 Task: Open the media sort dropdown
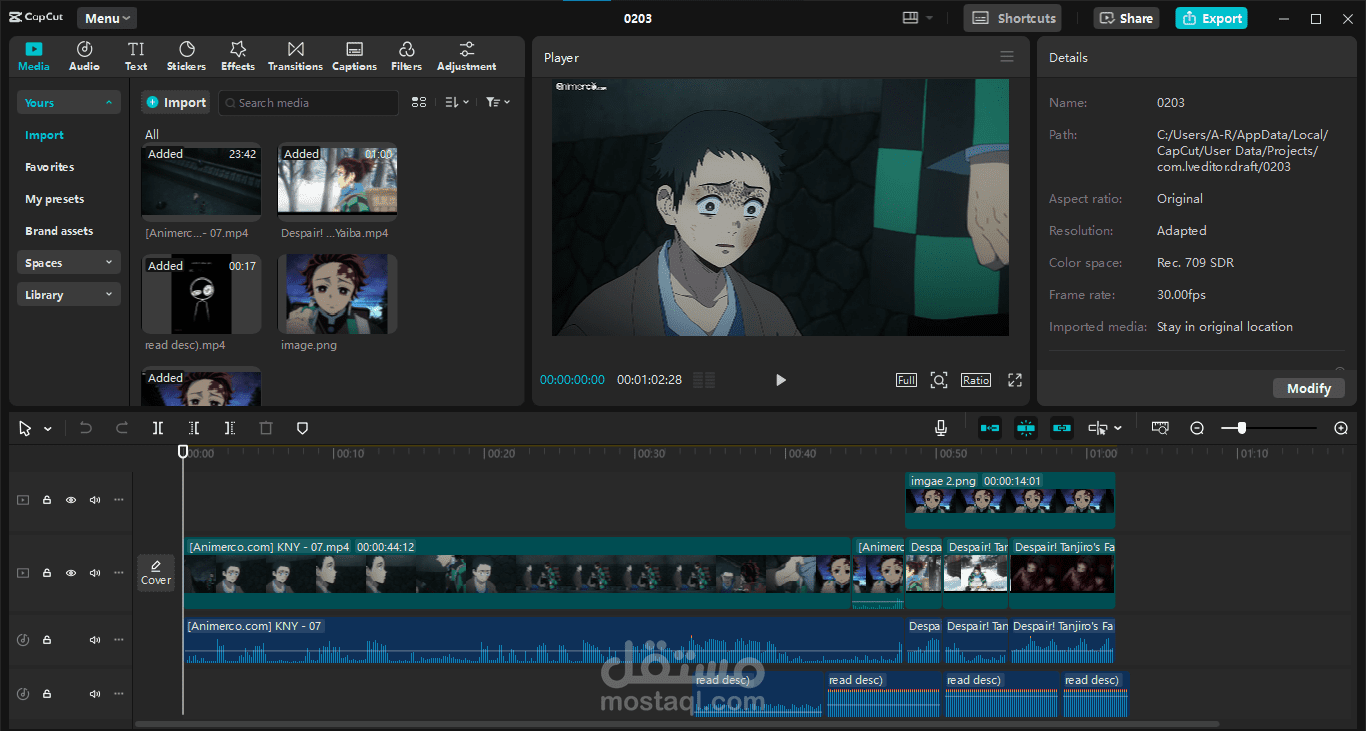pyautogui.click(x=457, y=102)
